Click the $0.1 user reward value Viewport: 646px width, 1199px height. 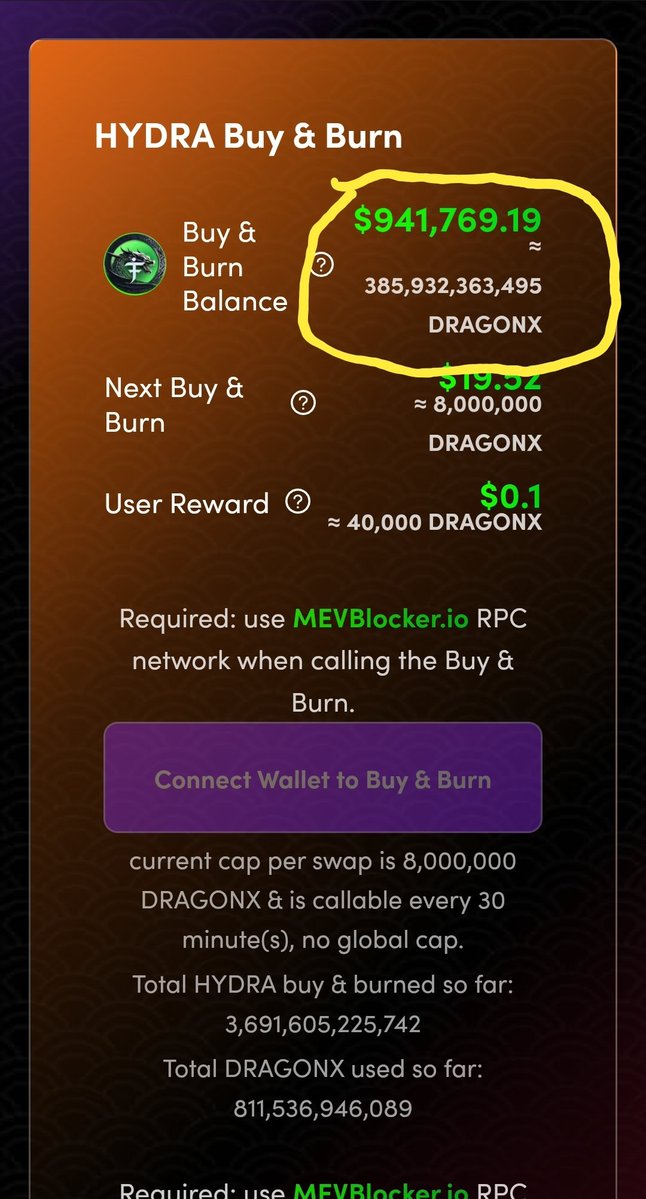[511, 496]
